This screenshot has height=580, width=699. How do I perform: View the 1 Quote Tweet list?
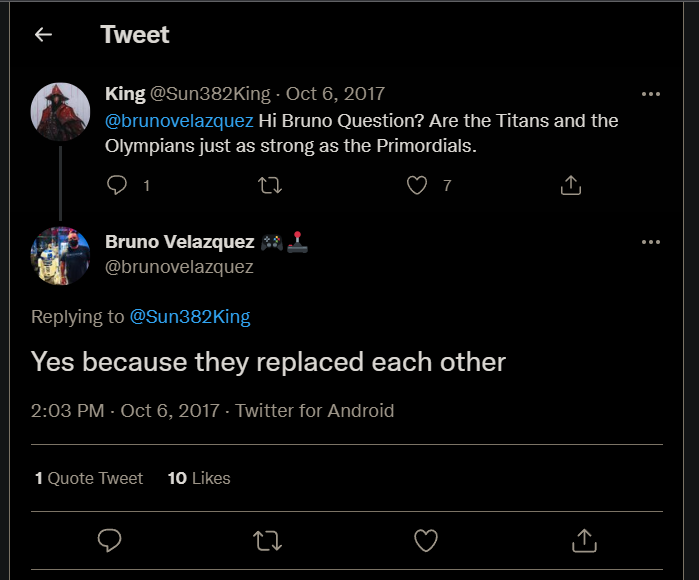pyautogui.click(x=89, y=478)
